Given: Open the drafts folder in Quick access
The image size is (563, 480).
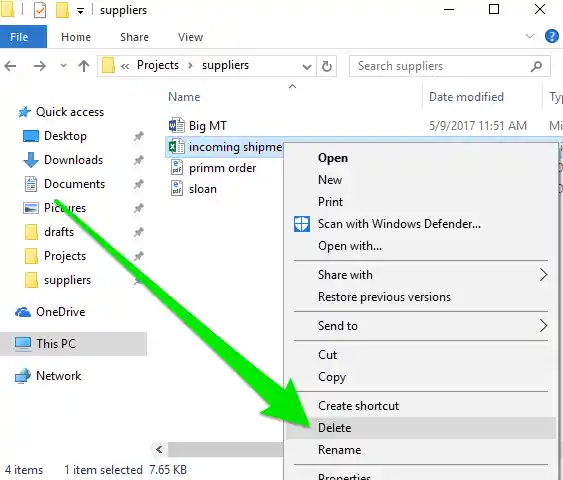Looking at the screenshot, I should point(59,232).
